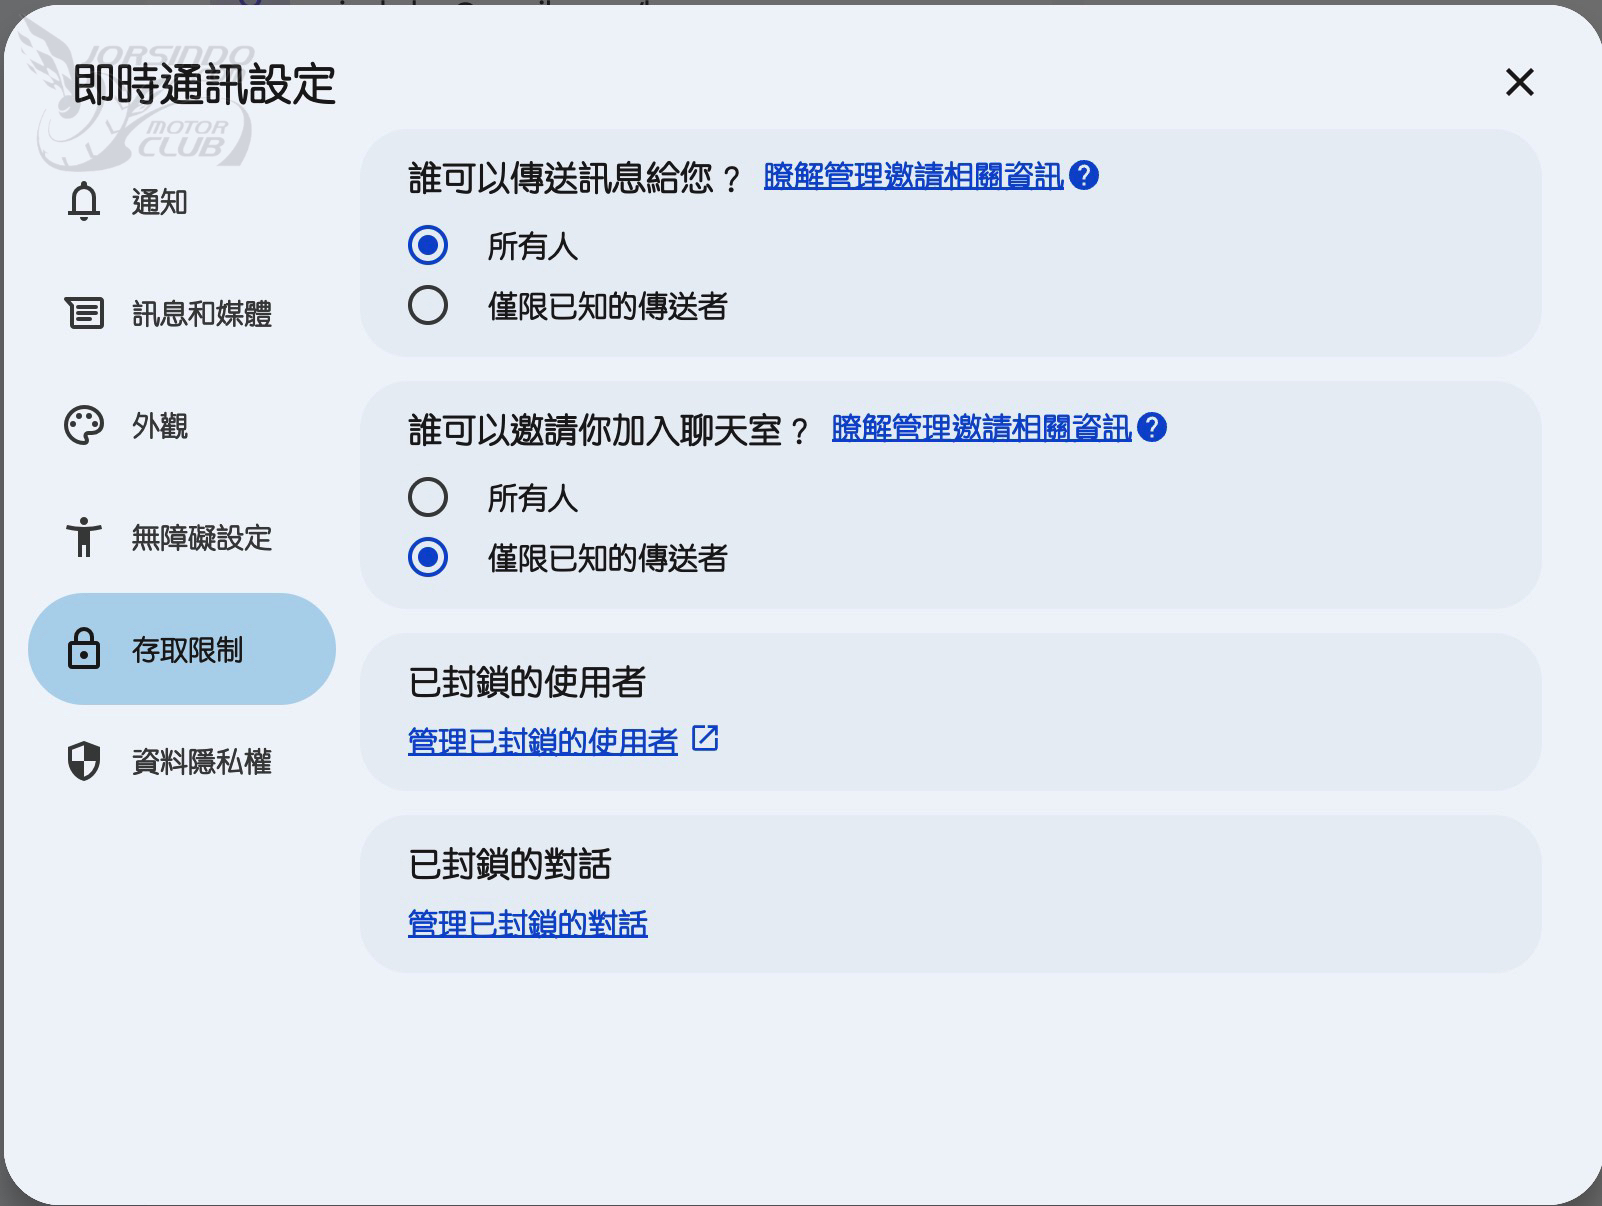Click the 誰可以傳送訊息給您？ question text
The width and height of the screenshot is (1602, 1206).
[x=575, y=179]
